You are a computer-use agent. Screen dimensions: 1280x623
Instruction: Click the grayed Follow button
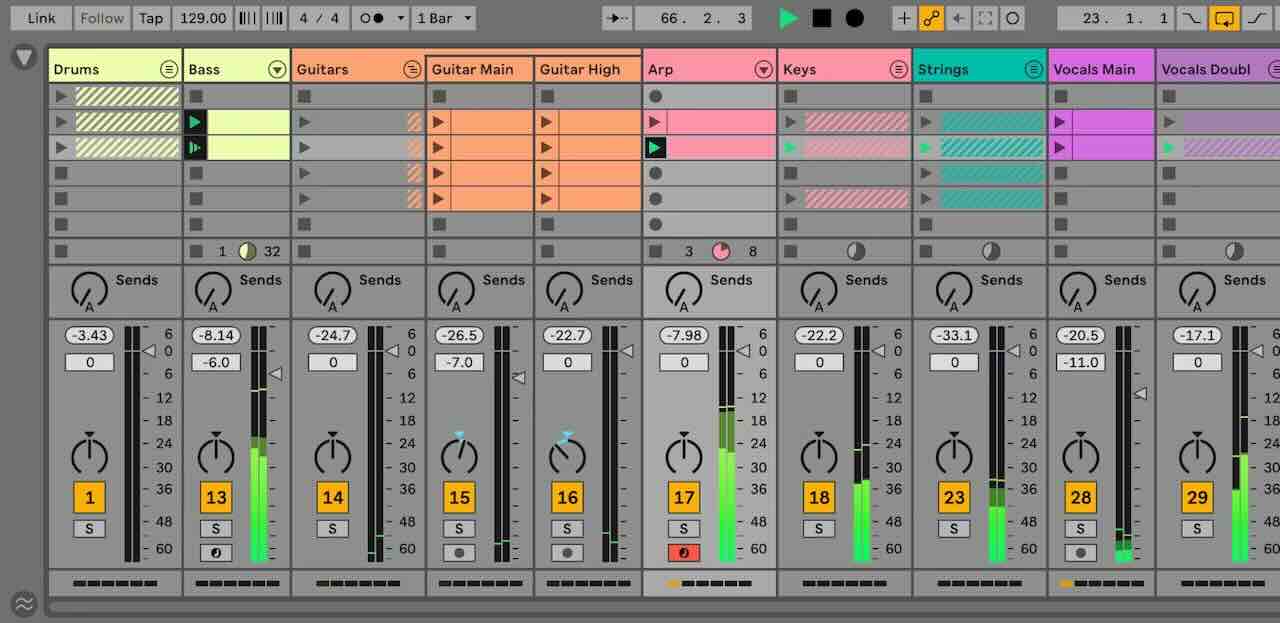click(x=102, y=18)
